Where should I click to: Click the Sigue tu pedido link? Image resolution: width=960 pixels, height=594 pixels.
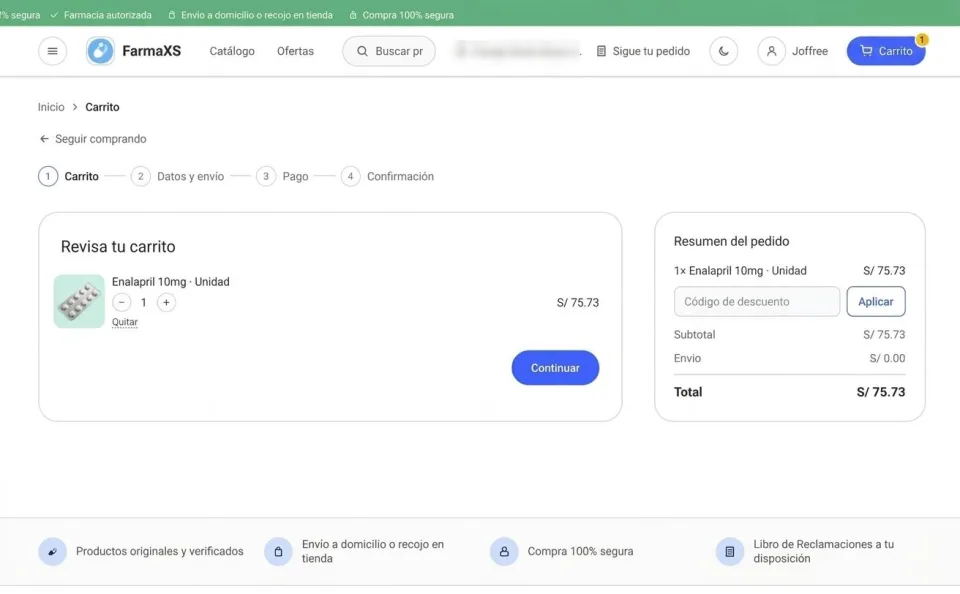(x=643, y=51)
